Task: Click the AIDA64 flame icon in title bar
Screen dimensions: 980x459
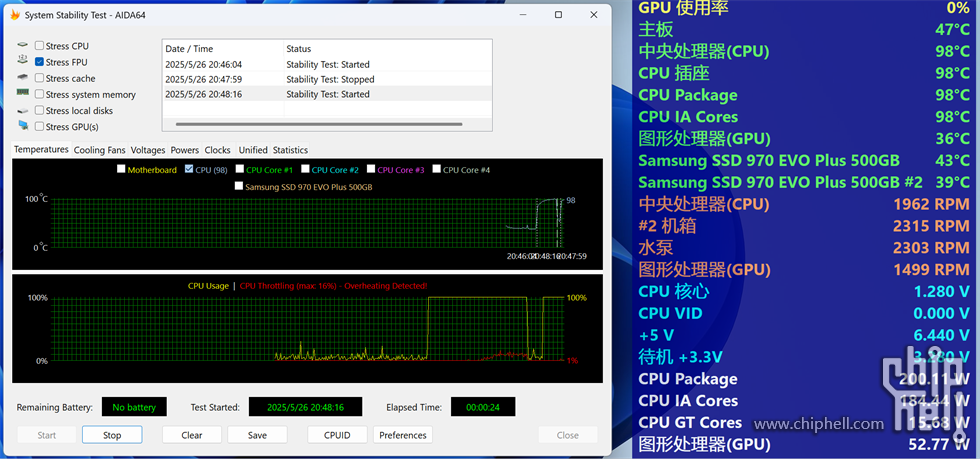Action: point(15,15)
